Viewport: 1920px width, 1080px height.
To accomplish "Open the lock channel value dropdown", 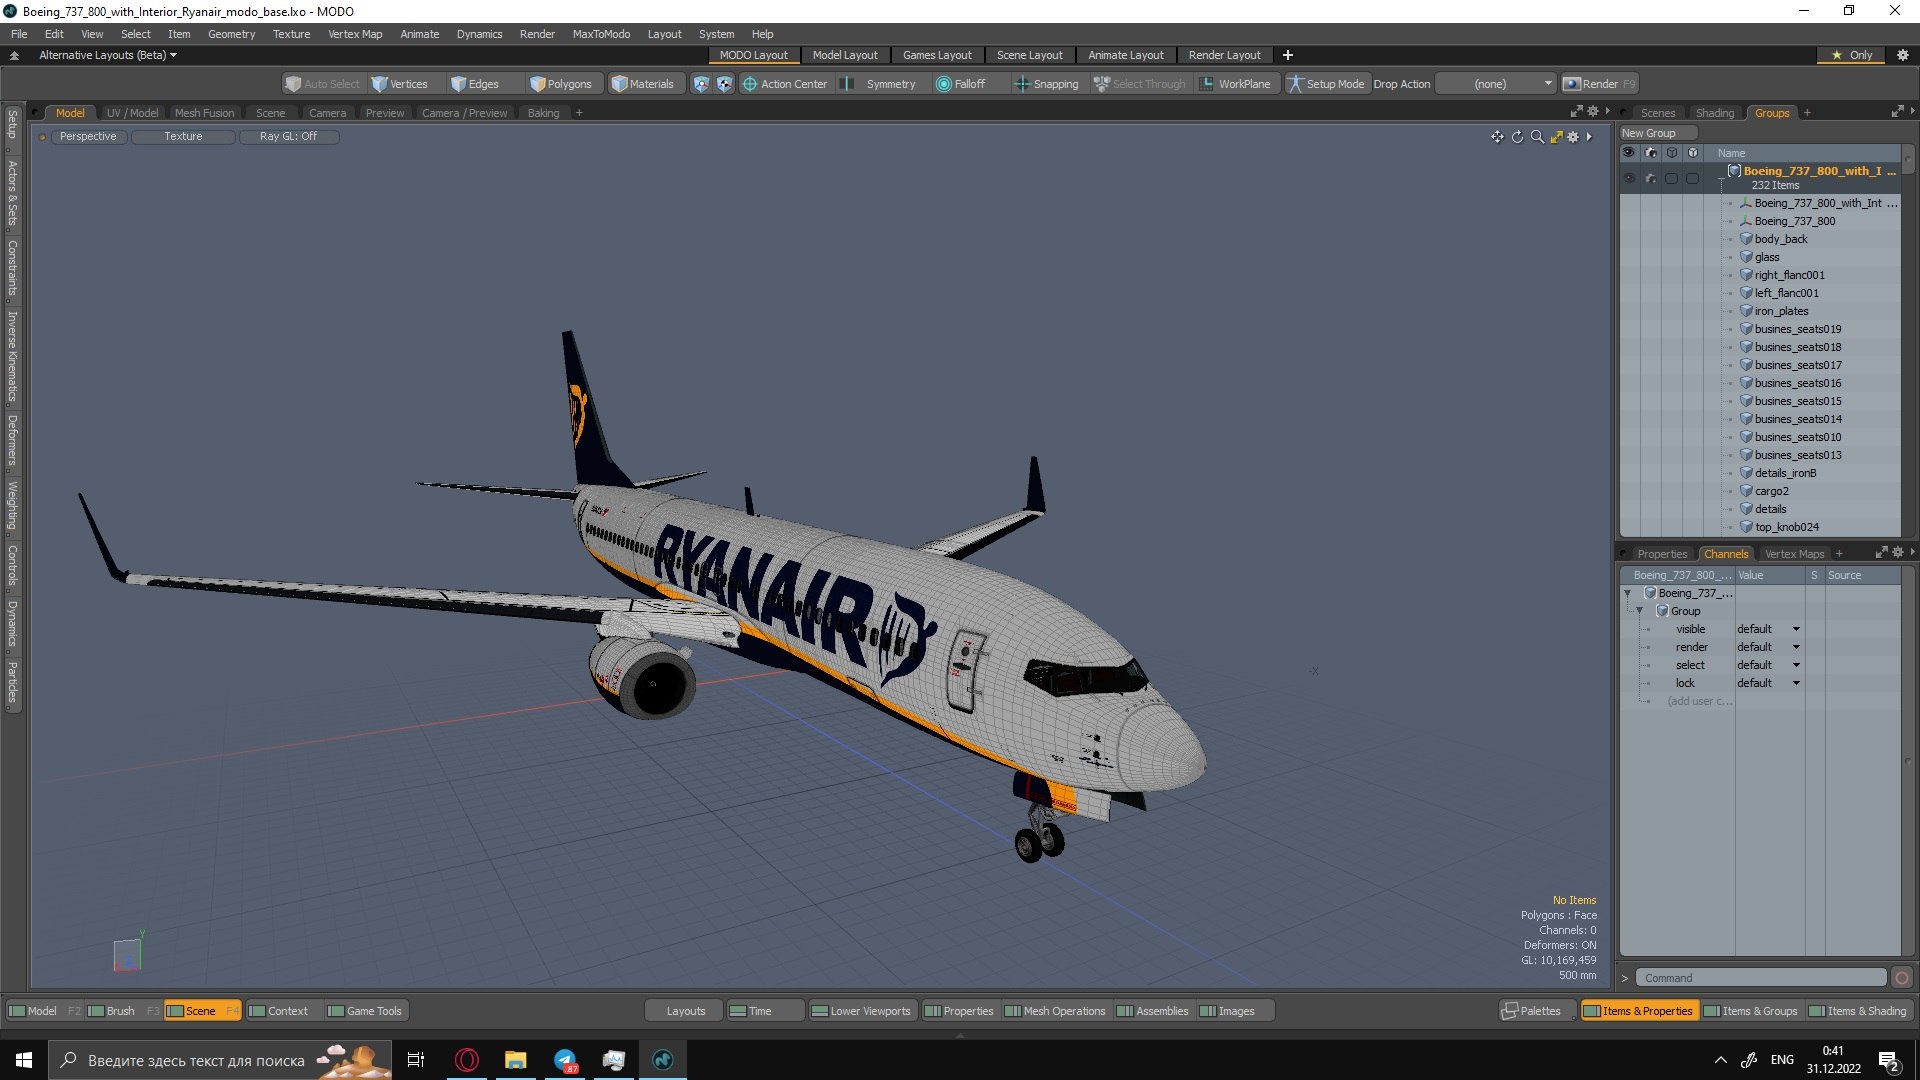I will click(1768, 683).
